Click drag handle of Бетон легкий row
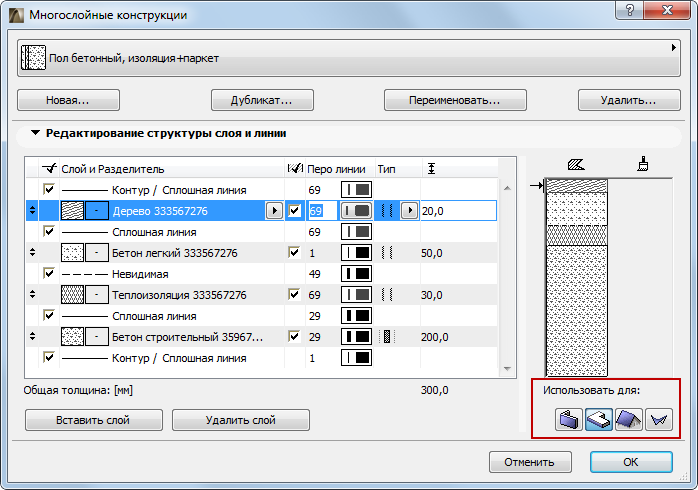Image resolution: width=698 pixels, height=490 pixels. click(x=32, y=252)
